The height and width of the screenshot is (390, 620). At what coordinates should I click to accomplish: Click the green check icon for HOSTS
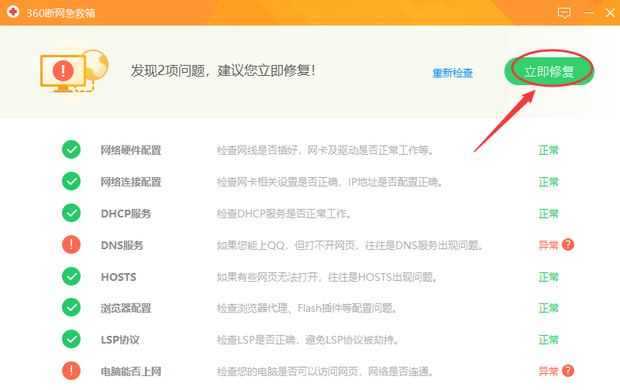pos(71,276)
